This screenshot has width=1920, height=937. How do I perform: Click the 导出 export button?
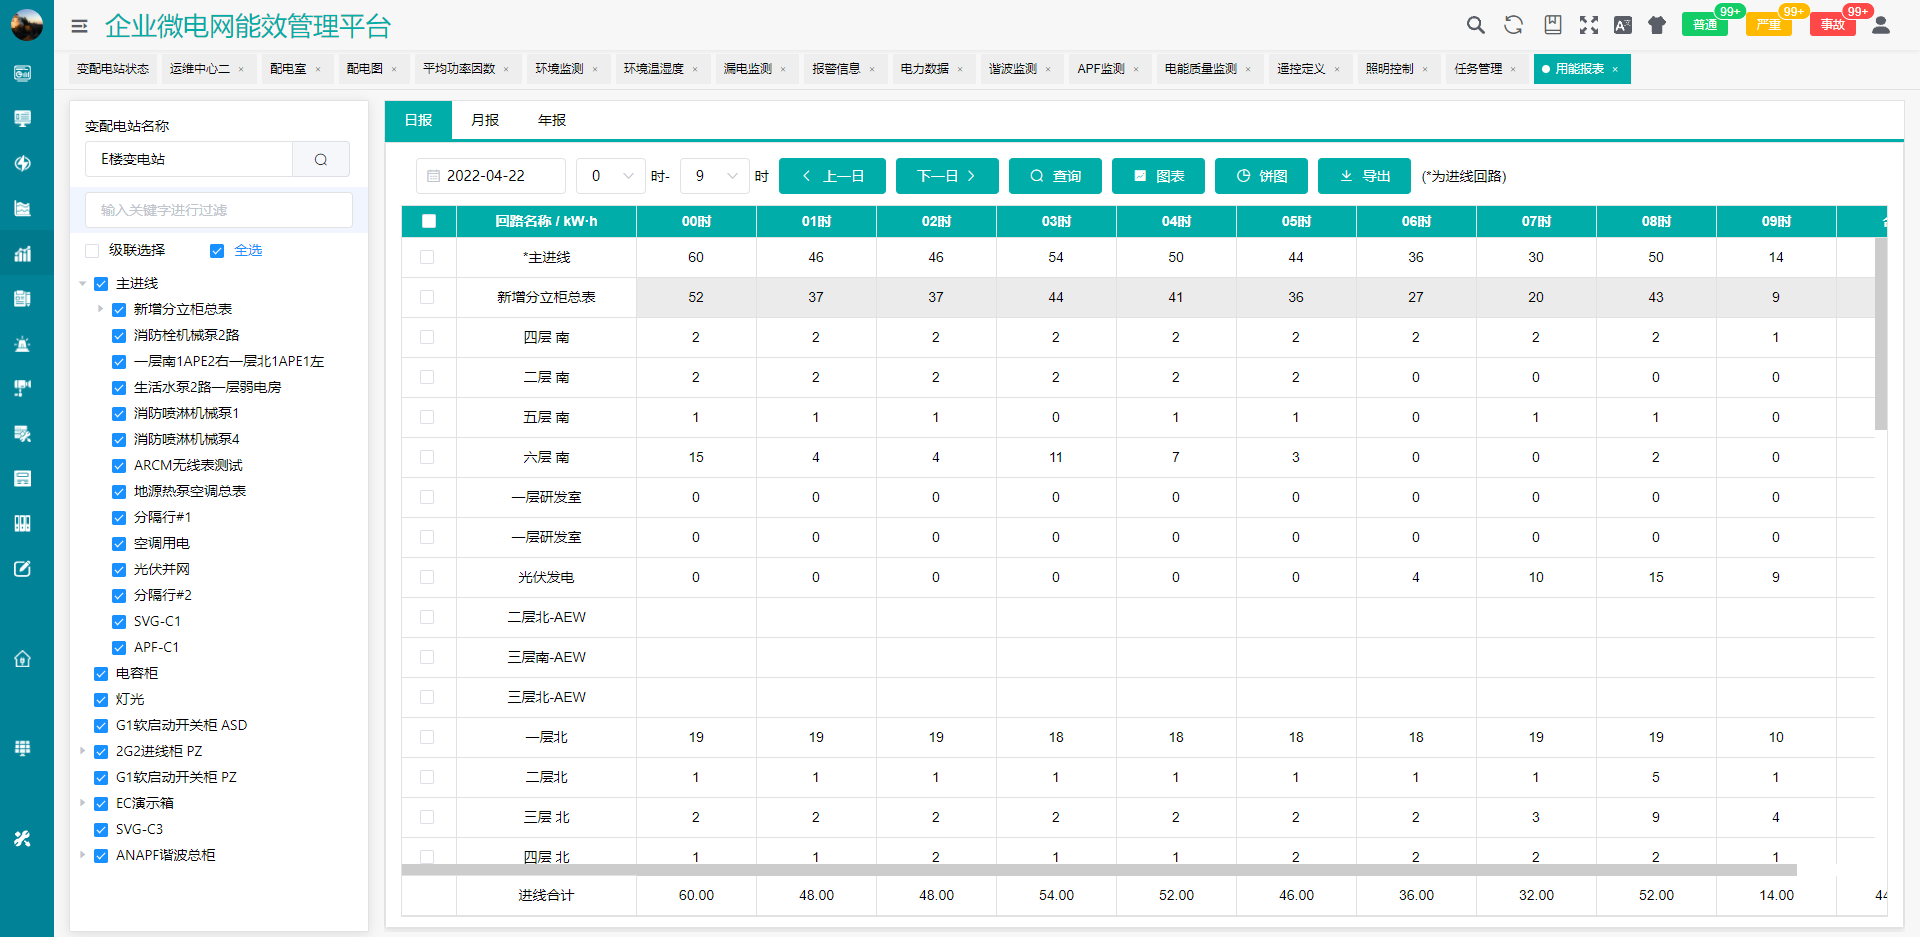pos(1363,175)
